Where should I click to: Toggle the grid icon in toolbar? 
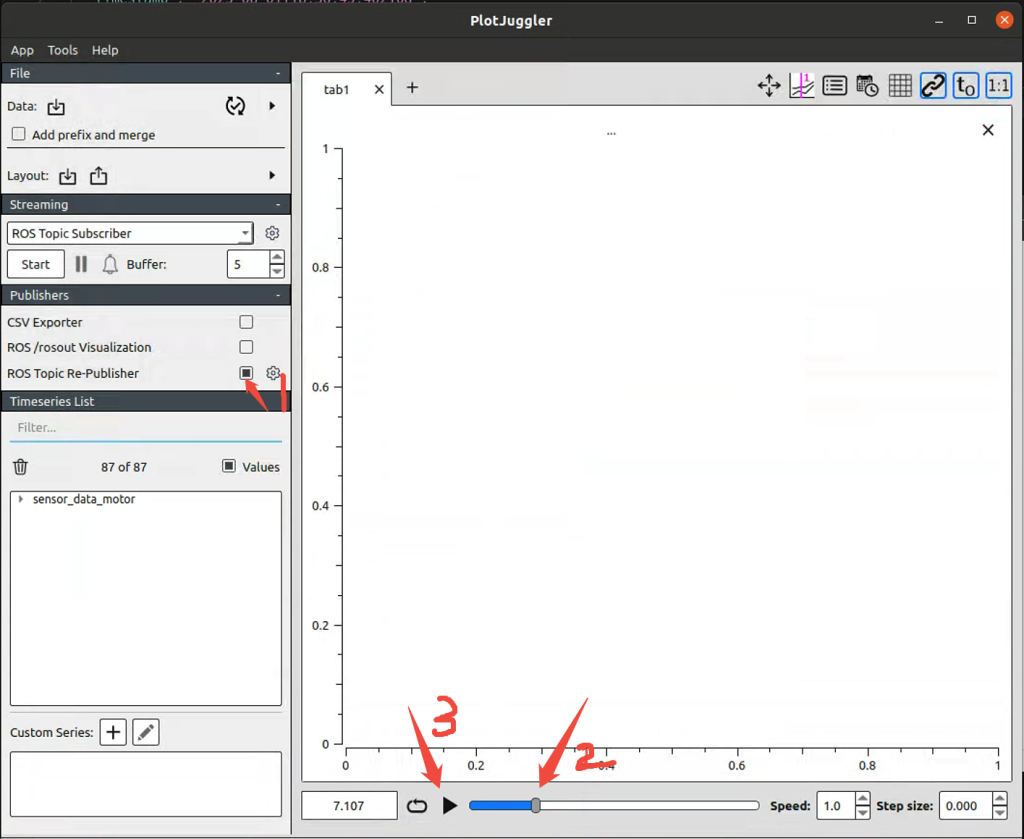(x=900, y=86)
